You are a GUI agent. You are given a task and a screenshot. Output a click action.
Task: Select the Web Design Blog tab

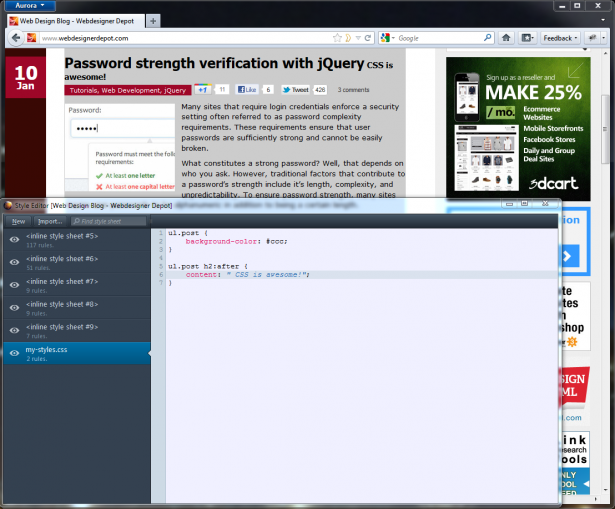[x=76, y=21]
